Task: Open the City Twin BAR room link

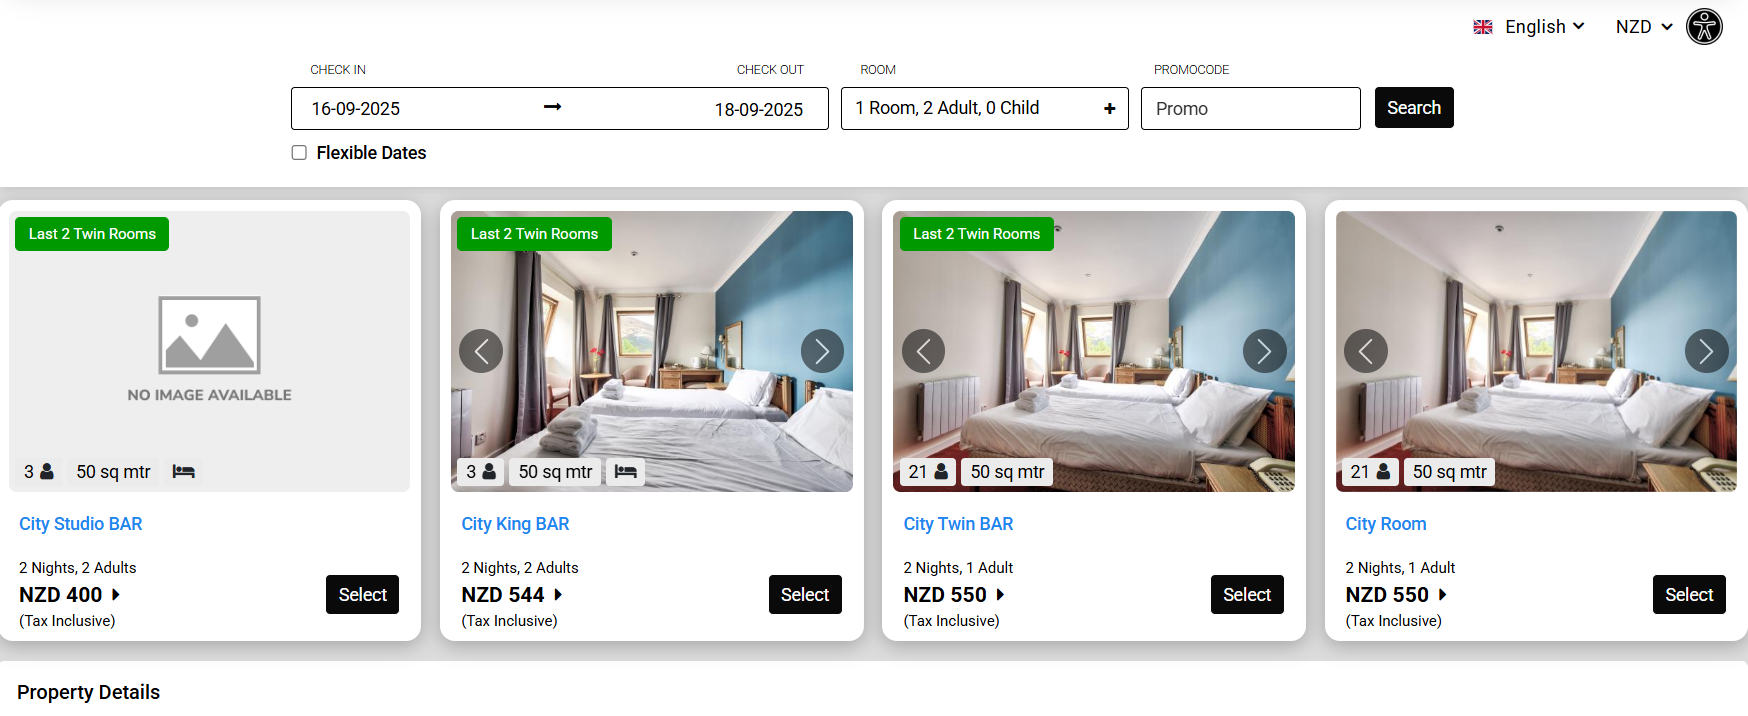Action: [x=958, y=524]
